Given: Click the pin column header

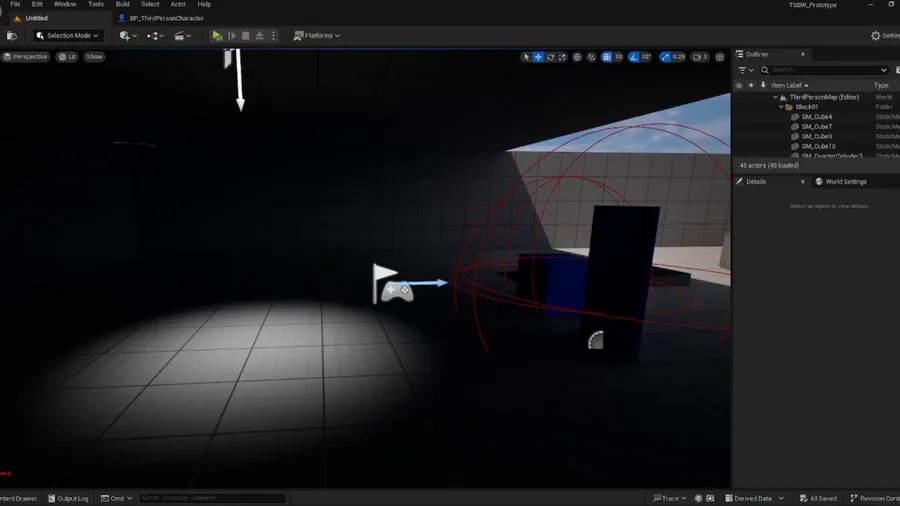Looking at the screenshot, I should pos(763,85).
